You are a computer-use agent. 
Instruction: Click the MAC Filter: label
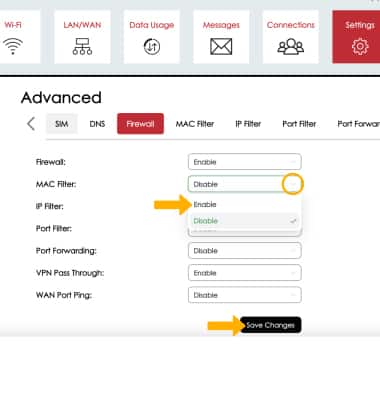click(56, 184)
